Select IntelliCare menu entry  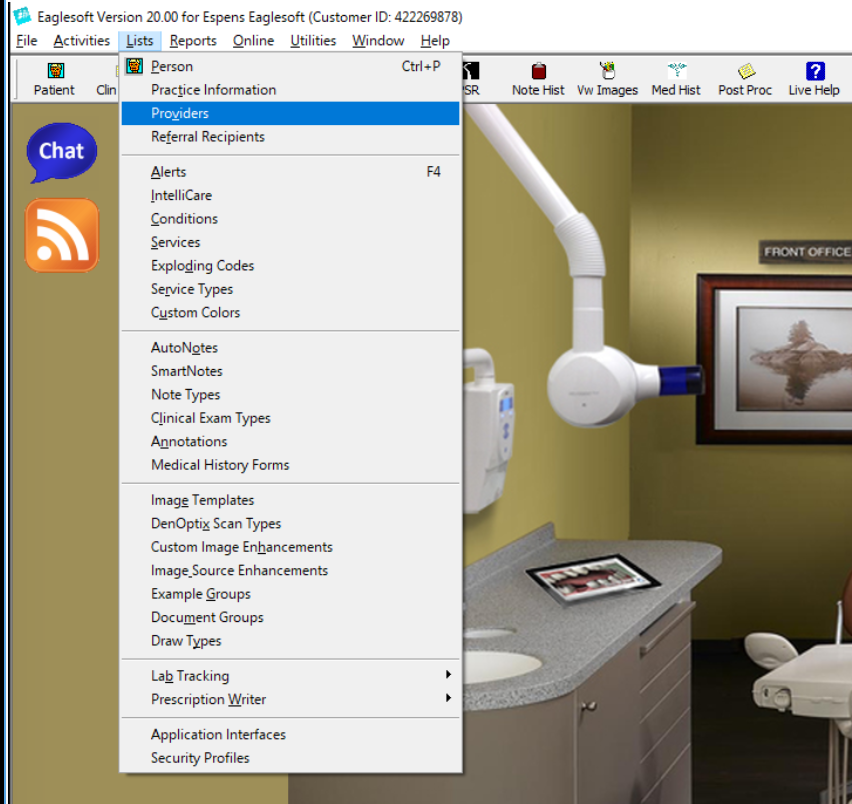click(x=290, y=195)
